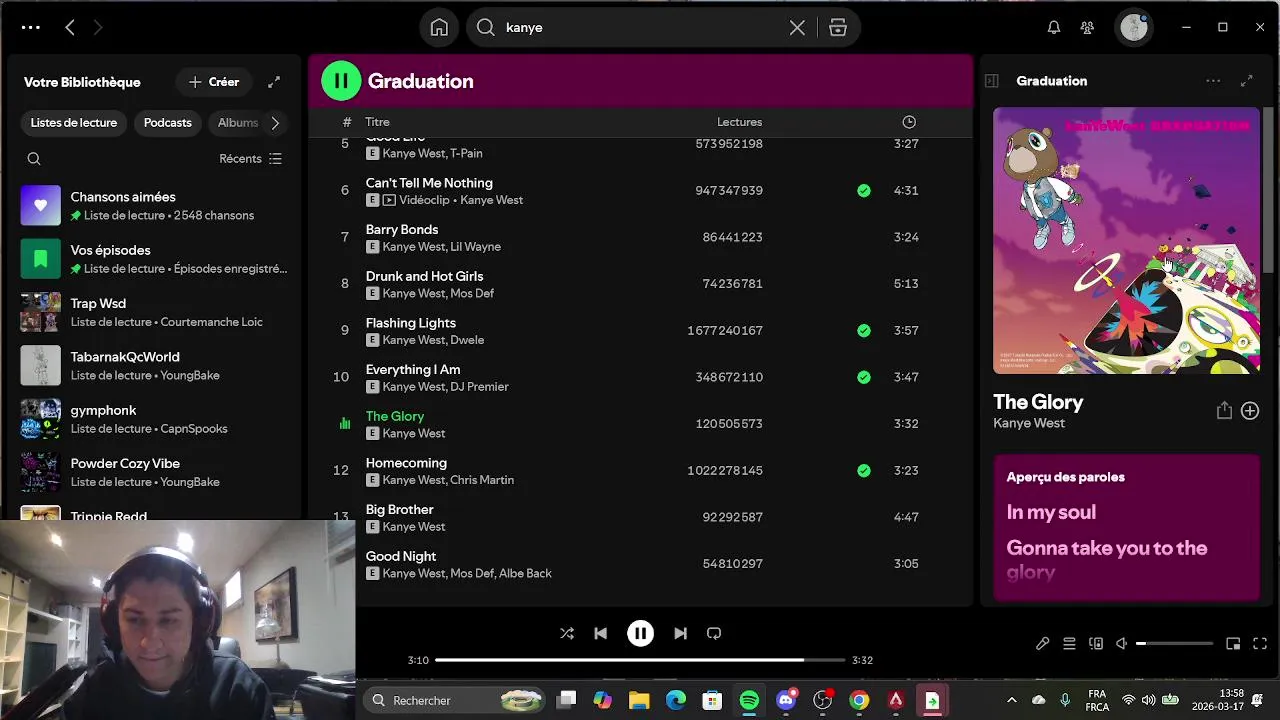Adjust the volume slider
This screenshot has height=720, width=1280.
1174,644
